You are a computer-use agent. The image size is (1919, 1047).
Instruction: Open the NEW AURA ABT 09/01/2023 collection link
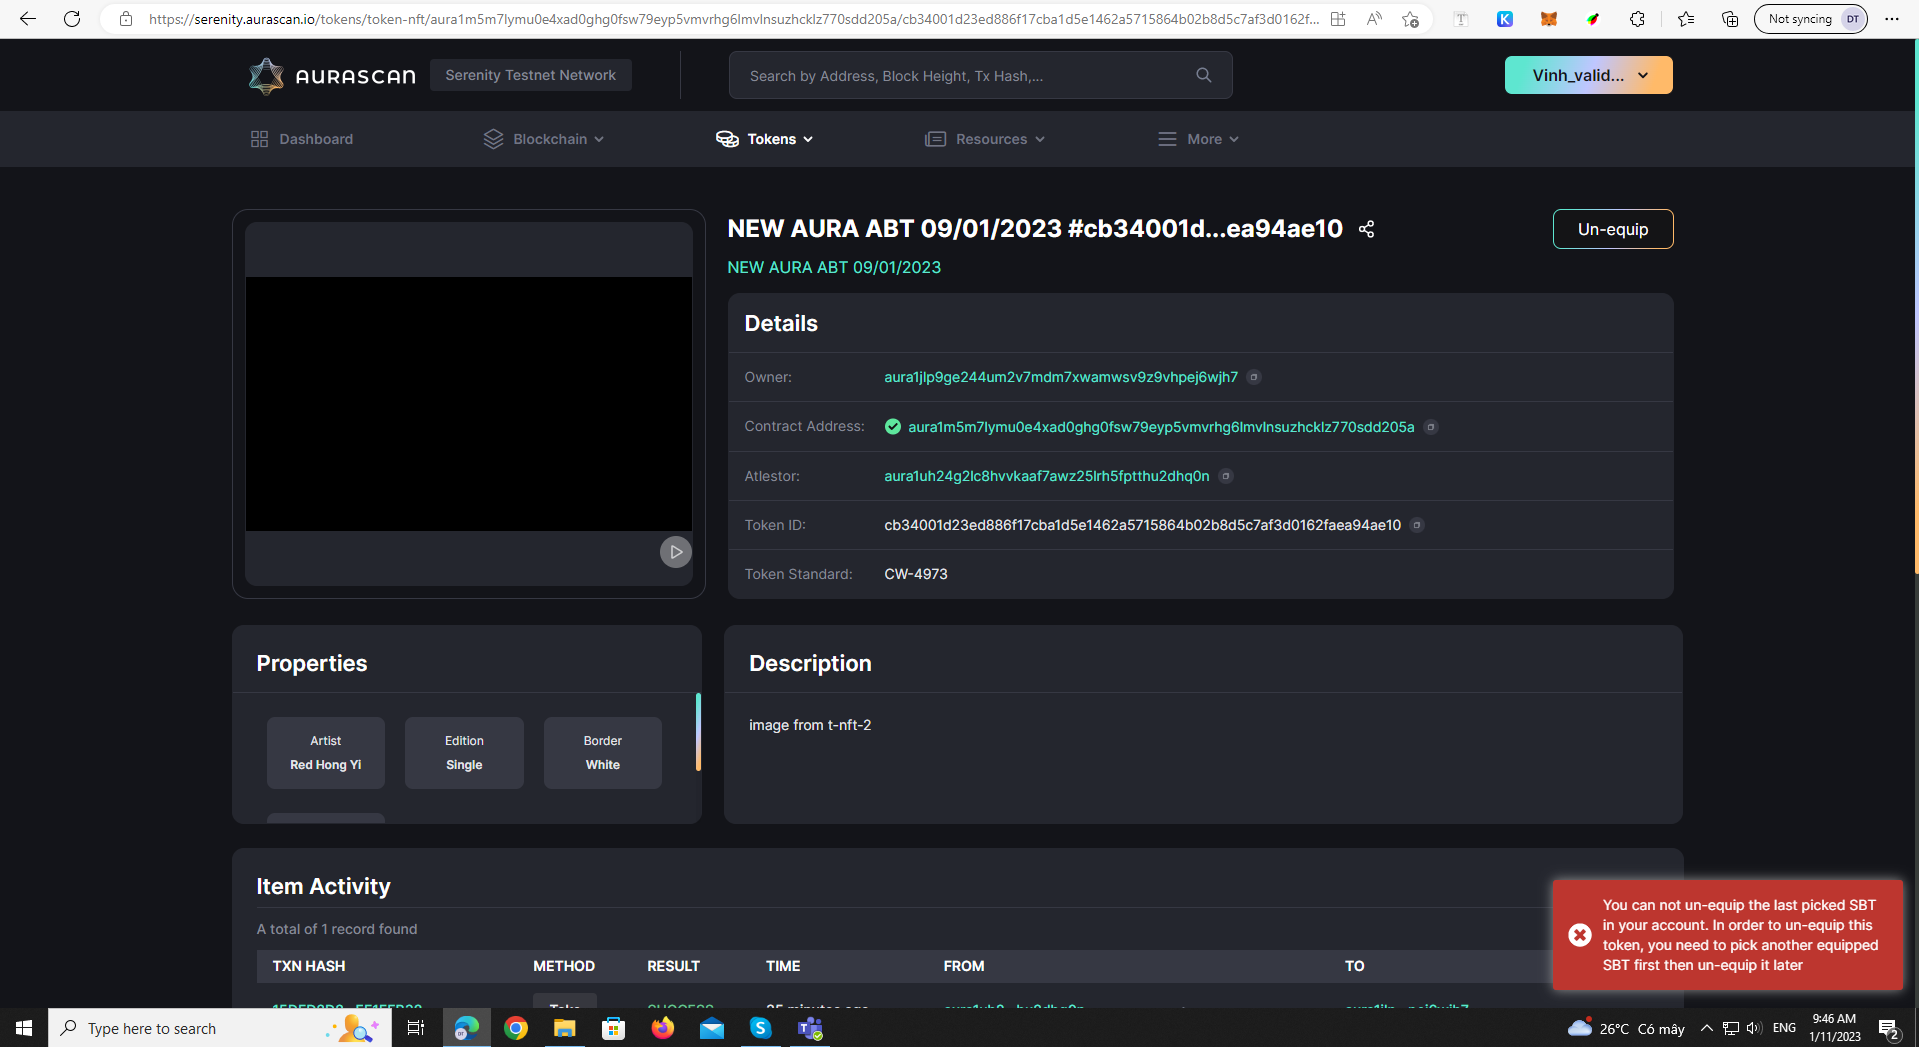834,267
